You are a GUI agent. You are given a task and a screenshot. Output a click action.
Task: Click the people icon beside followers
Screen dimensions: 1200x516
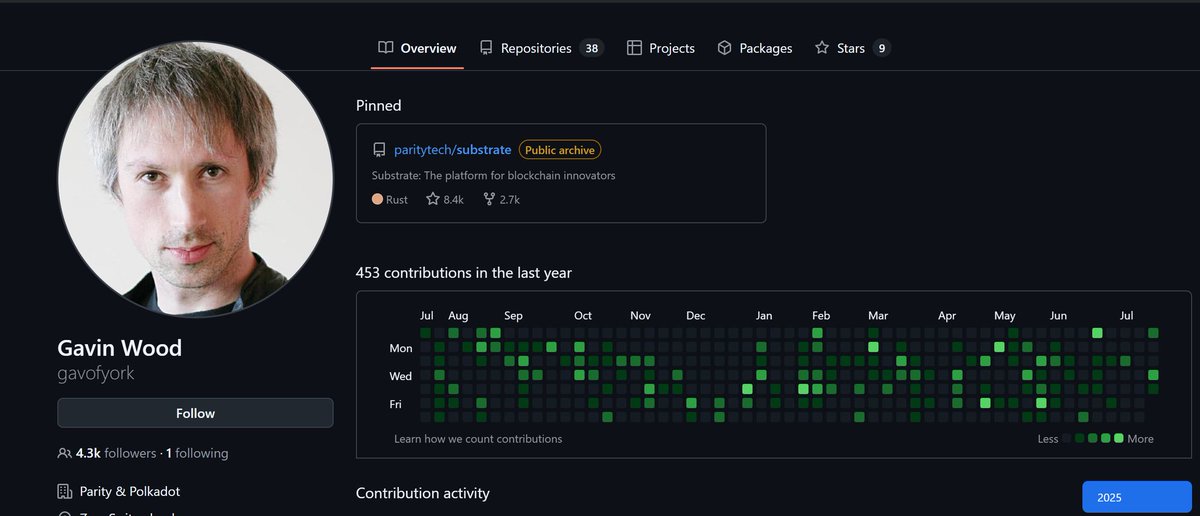65,453
